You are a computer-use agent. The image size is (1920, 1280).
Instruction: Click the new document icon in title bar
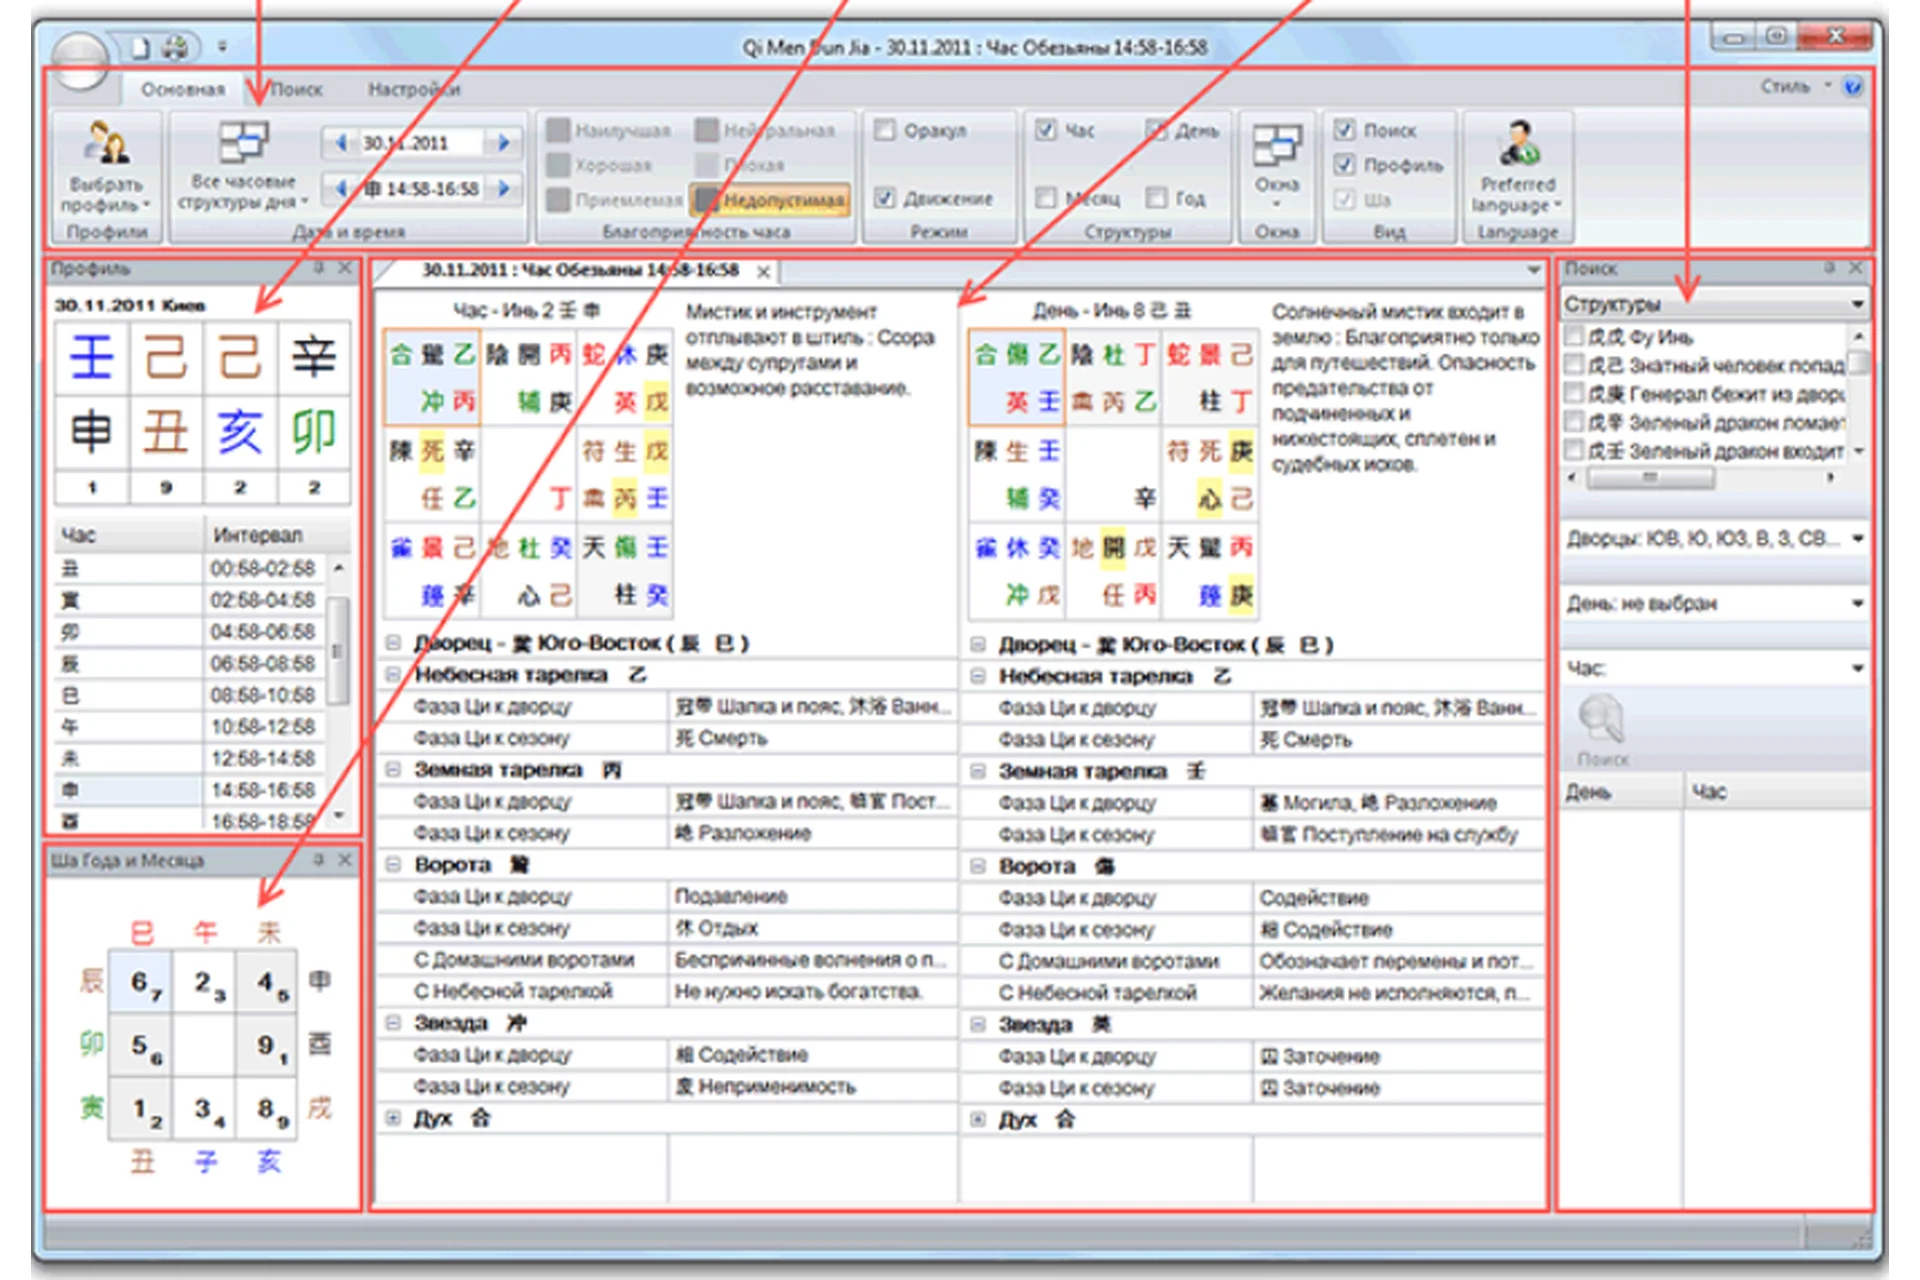(141, 47)
